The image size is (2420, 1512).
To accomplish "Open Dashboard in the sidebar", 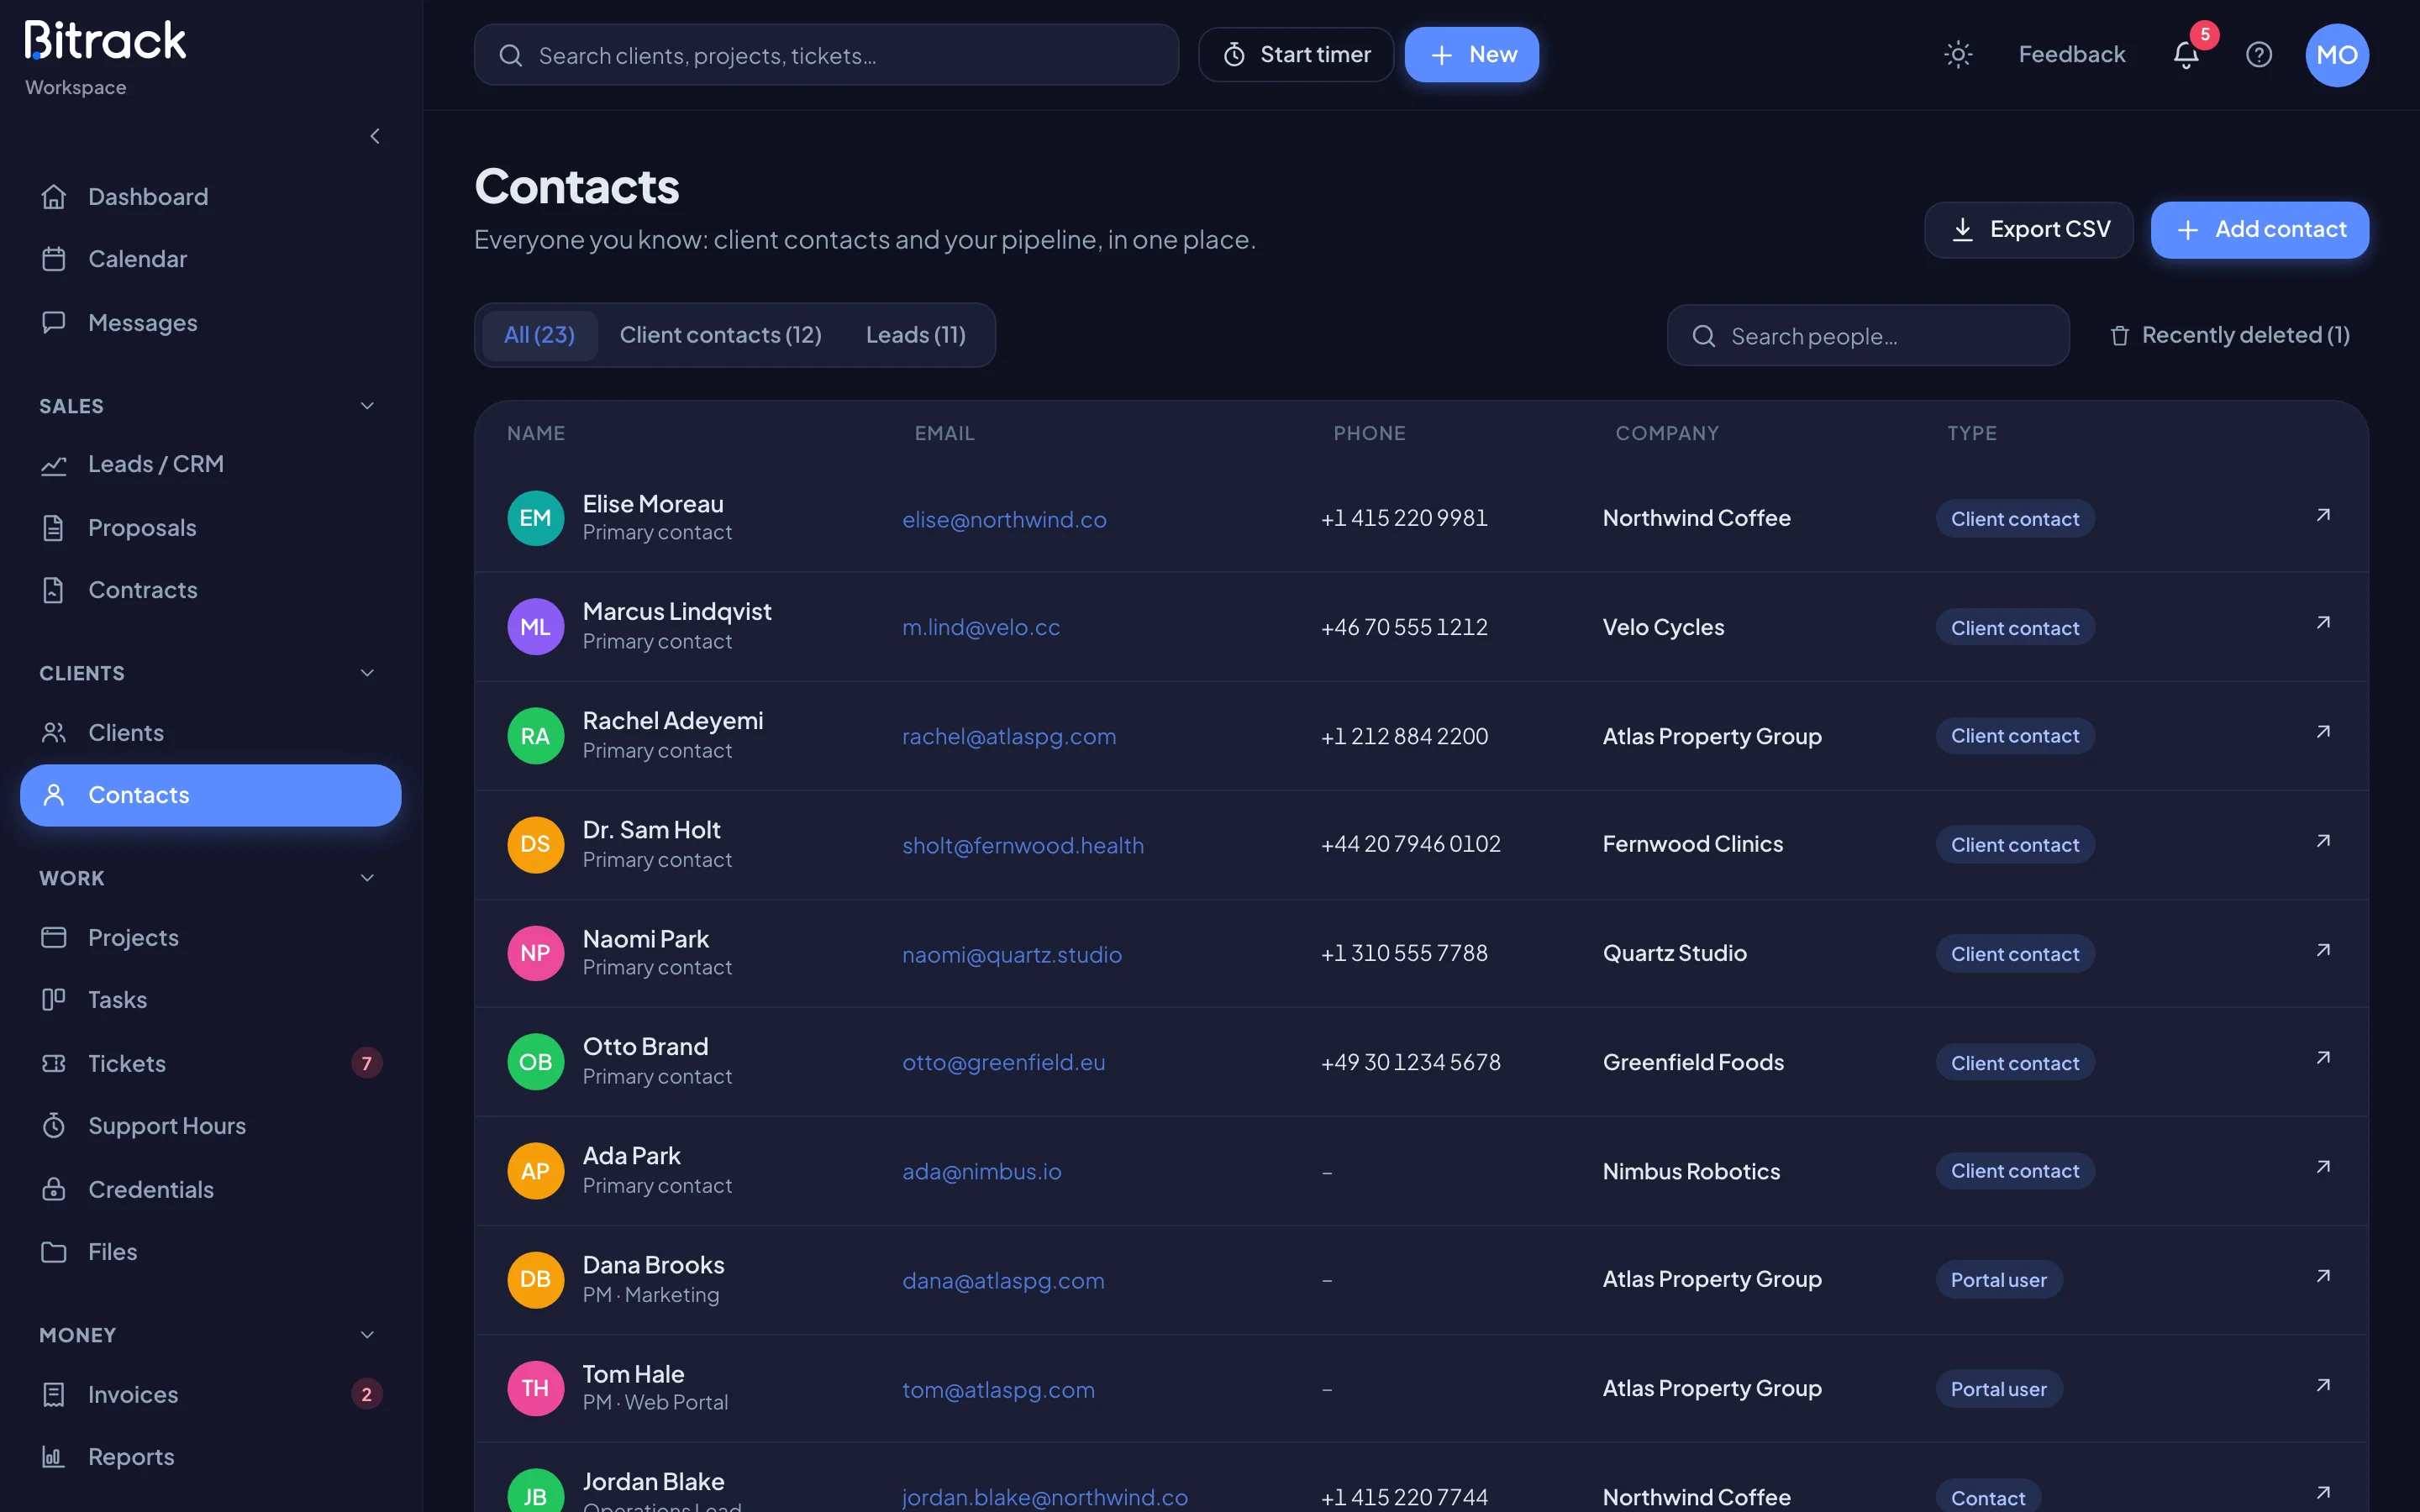I will click(210, 197).
